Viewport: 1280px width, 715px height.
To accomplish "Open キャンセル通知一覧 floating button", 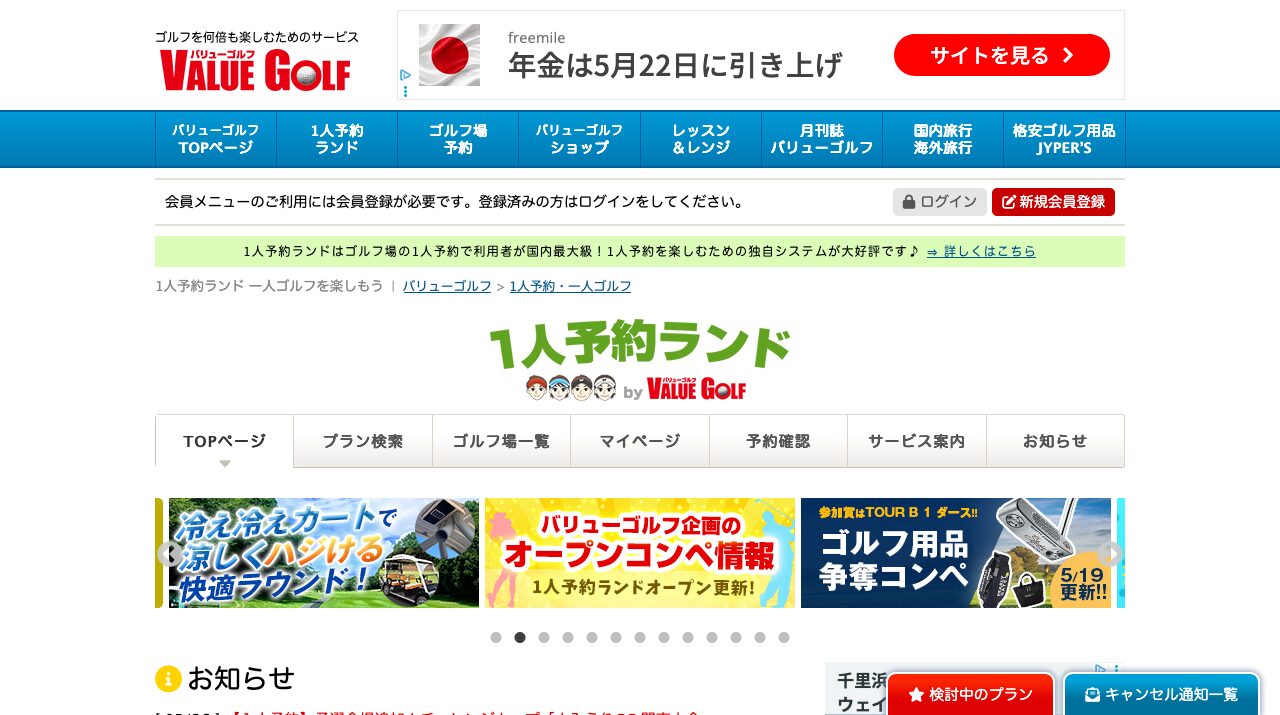I will 1161,694.
